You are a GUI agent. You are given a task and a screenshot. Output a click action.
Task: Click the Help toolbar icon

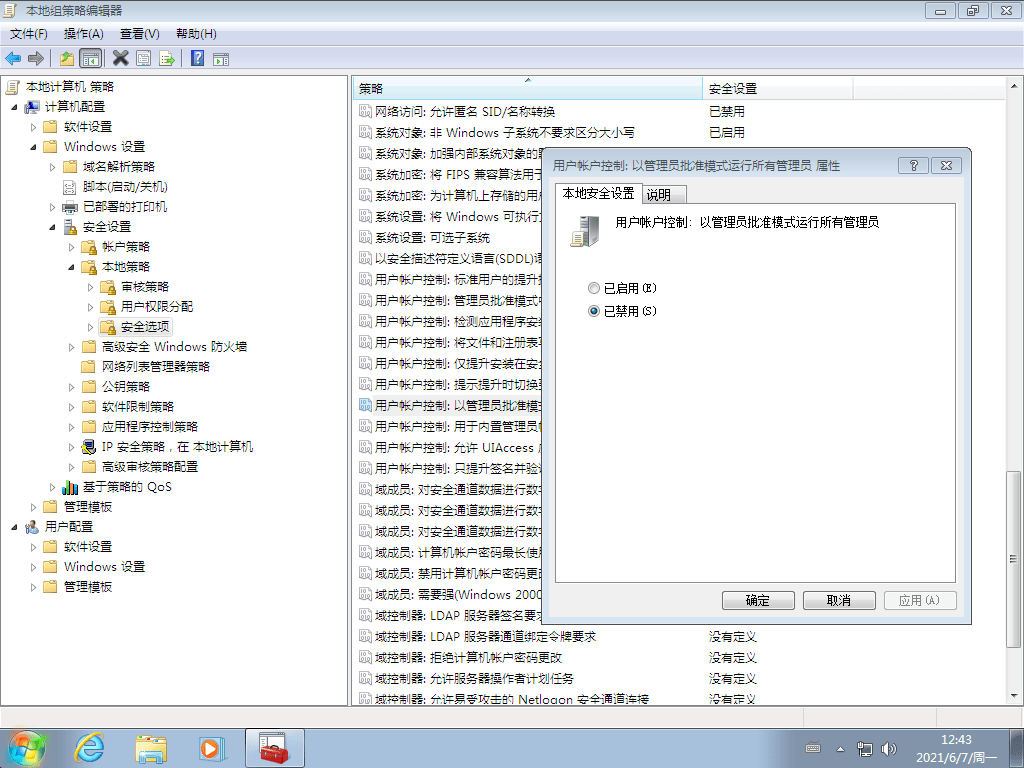196,58
